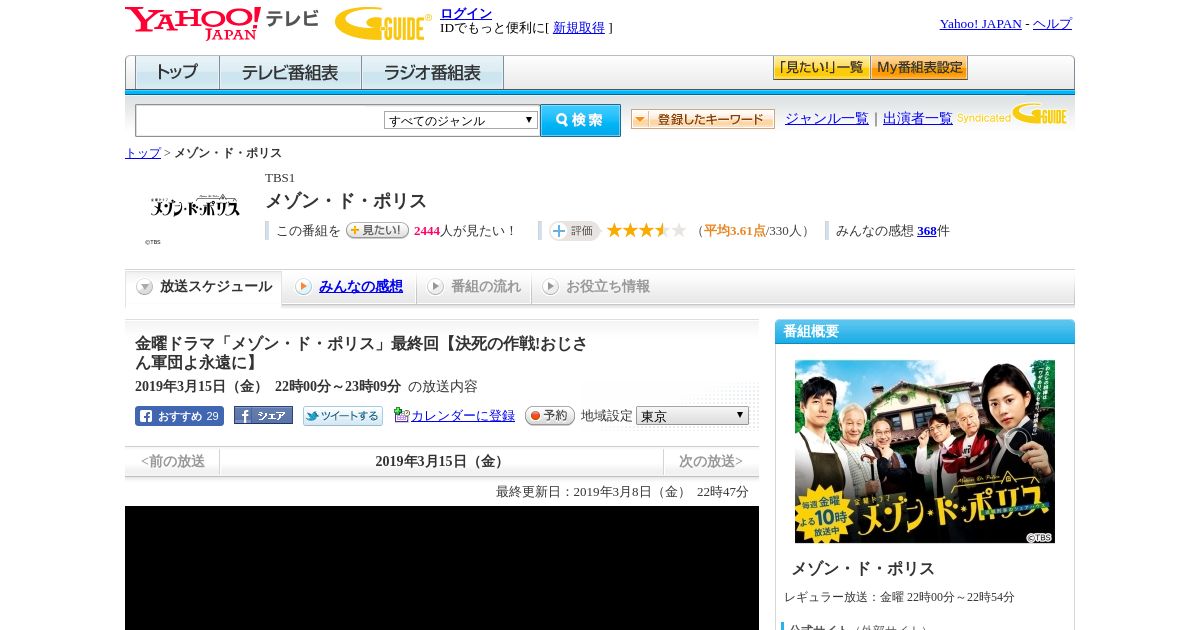Click the メゾン・ド・ポリス cast poster image

pos(925,452)
